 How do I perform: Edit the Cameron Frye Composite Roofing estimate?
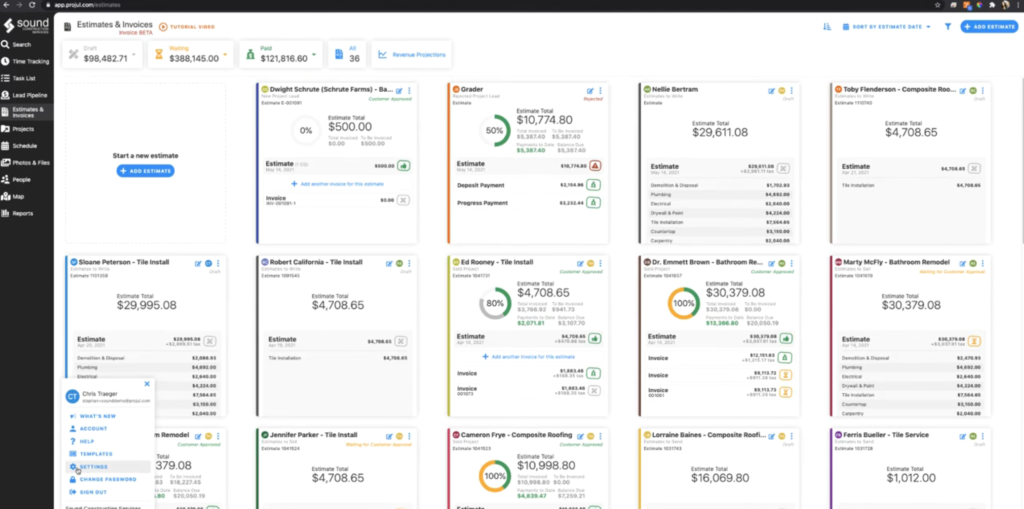pos(581,436)
